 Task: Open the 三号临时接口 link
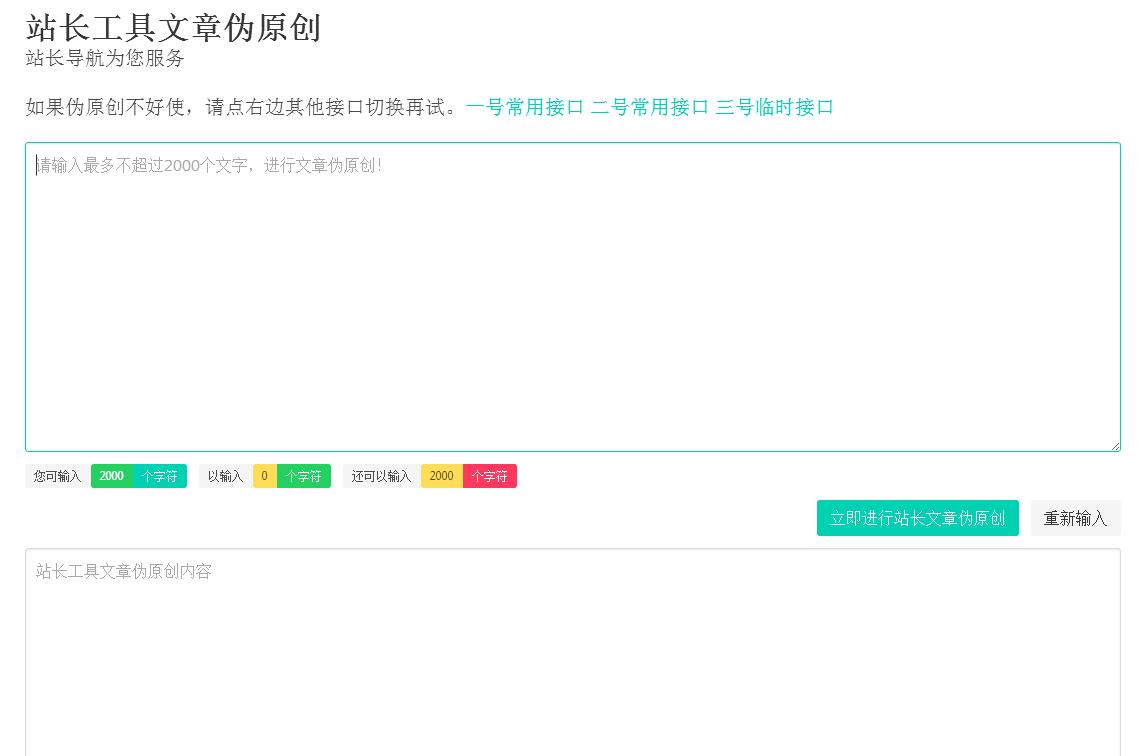[774, 108]
